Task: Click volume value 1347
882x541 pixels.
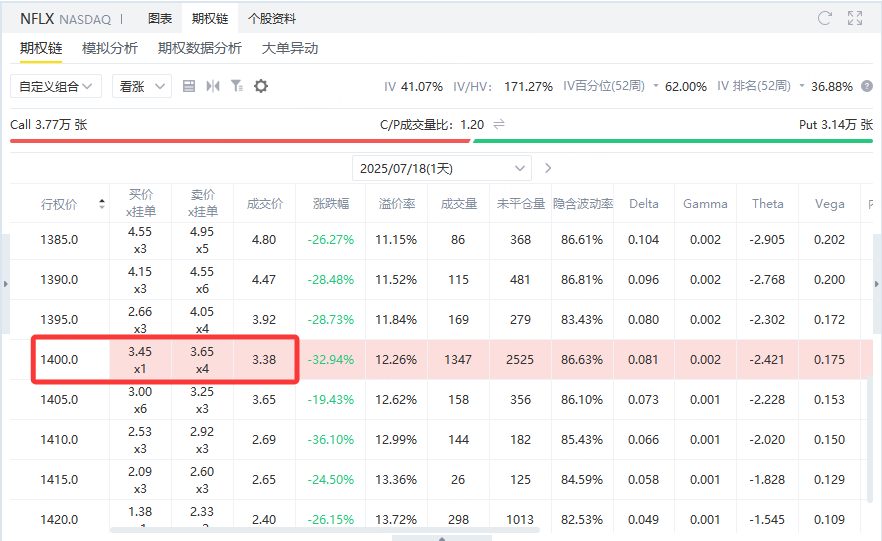Action: 458,359
